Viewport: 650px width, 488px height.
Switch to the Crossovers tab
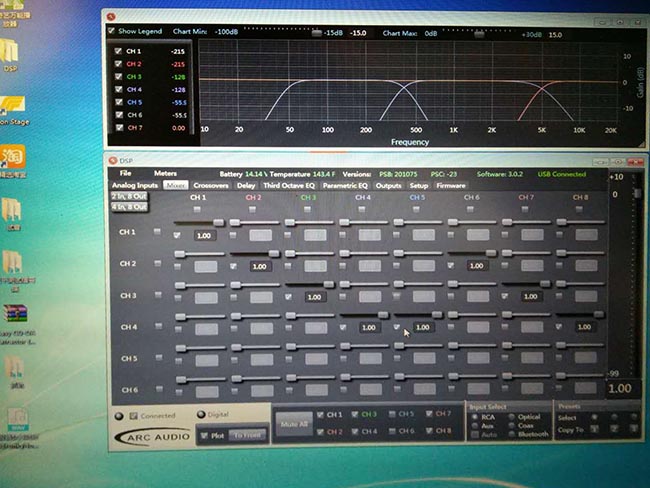210,185
